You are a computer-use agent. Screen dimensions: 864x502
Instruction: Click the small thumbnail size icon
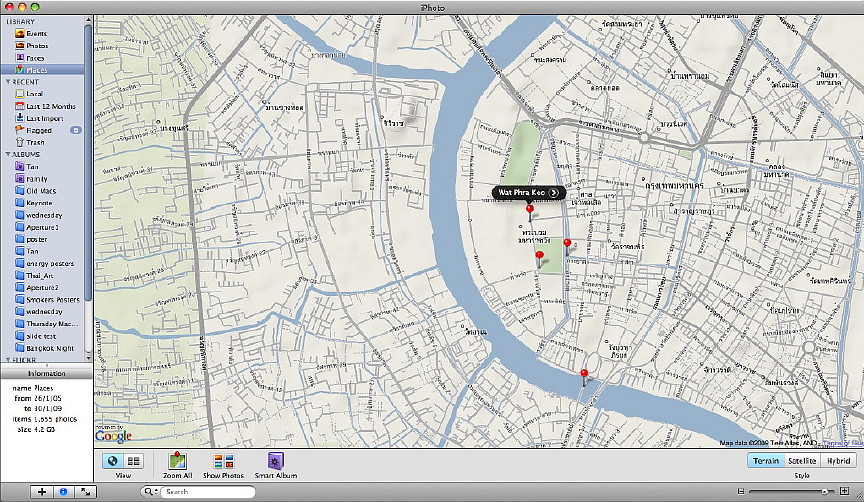coord(741,491)
